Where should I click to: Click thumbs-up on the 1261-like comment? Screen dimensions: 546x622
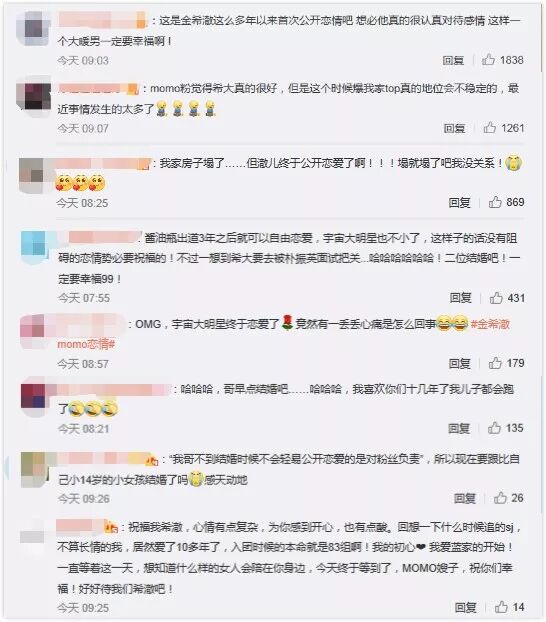(x=490, y=128)
